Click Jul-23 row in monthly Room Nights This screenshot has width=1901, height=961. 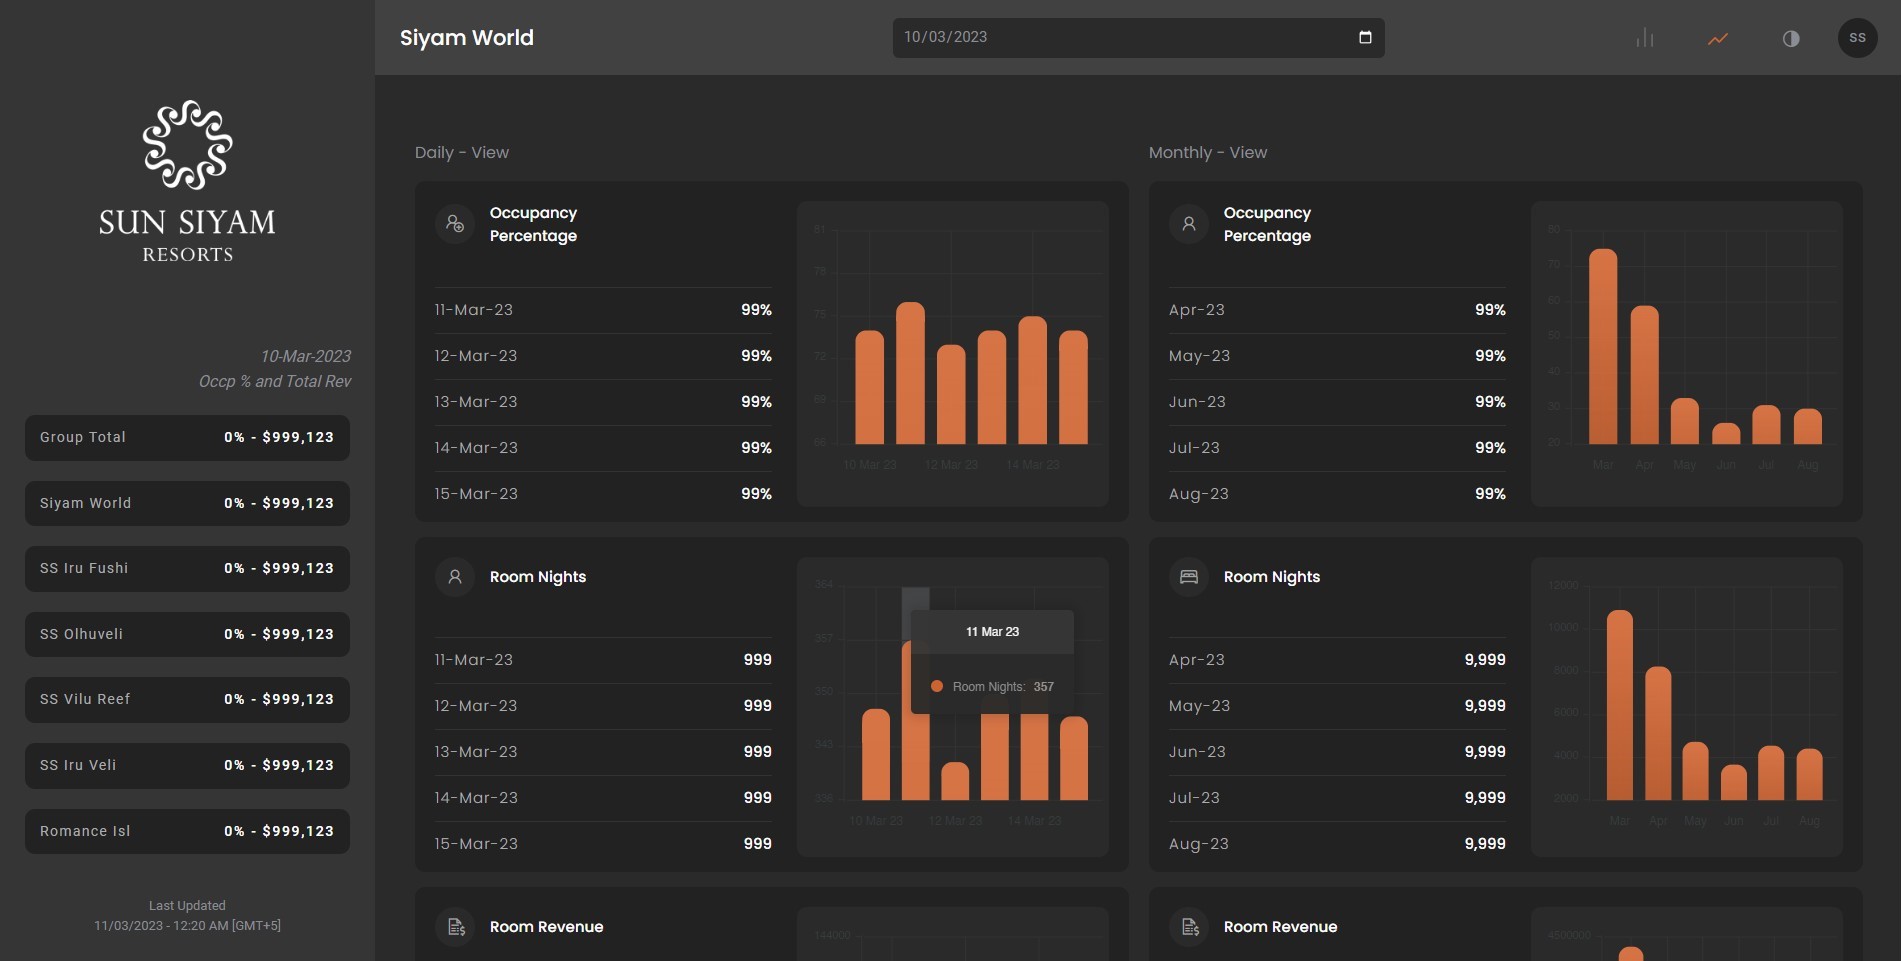[x=1337, y=798]
